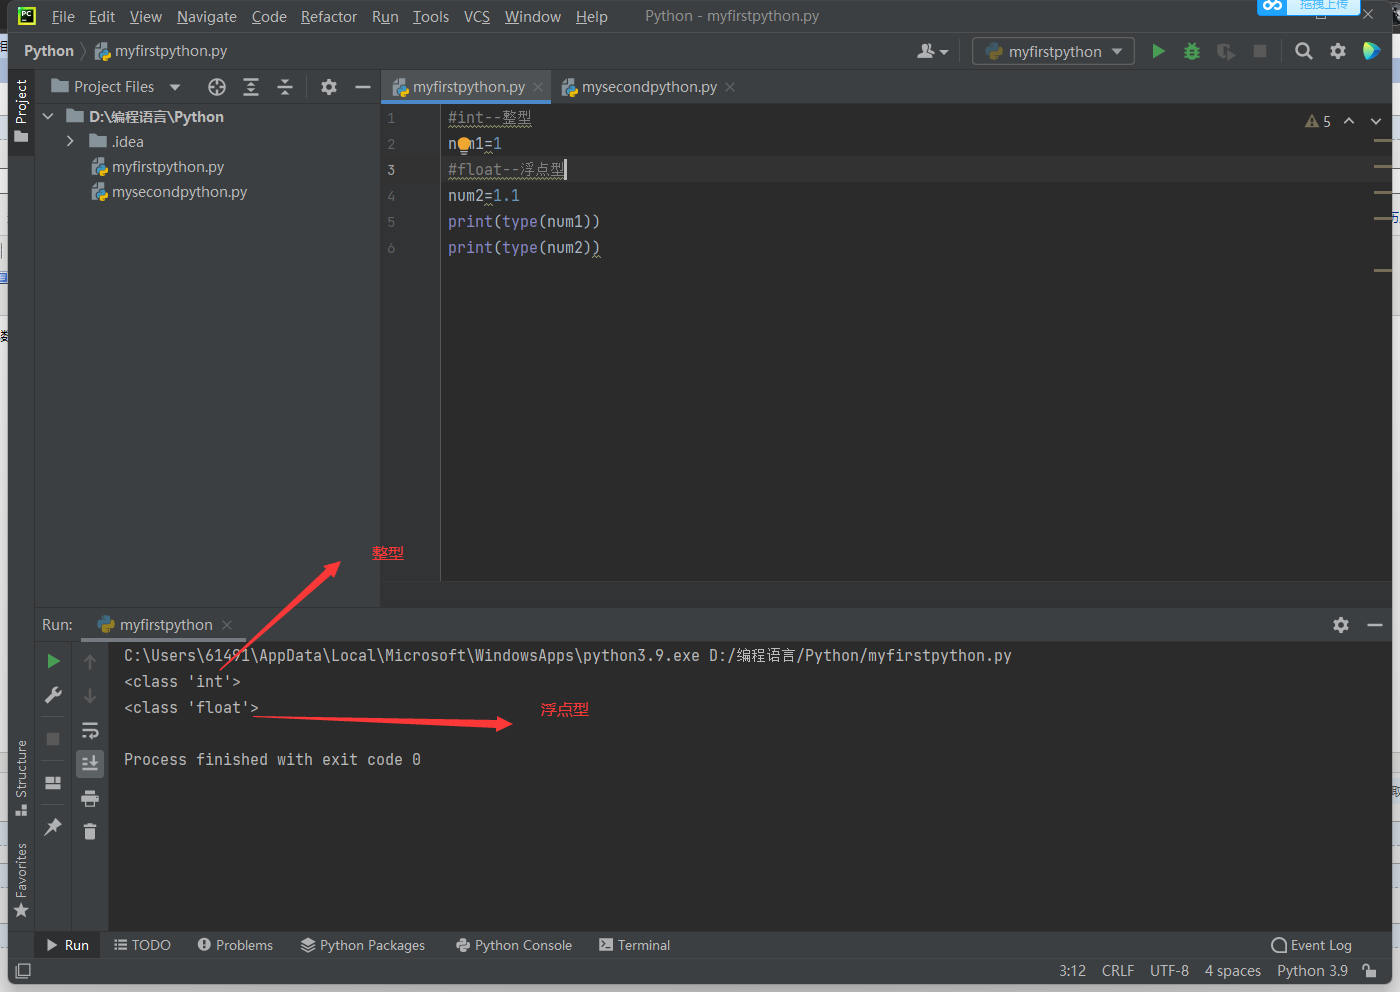Change the Python 3.9 interpreter
Screen dimensions: 1400x992
click(1312, 971)
